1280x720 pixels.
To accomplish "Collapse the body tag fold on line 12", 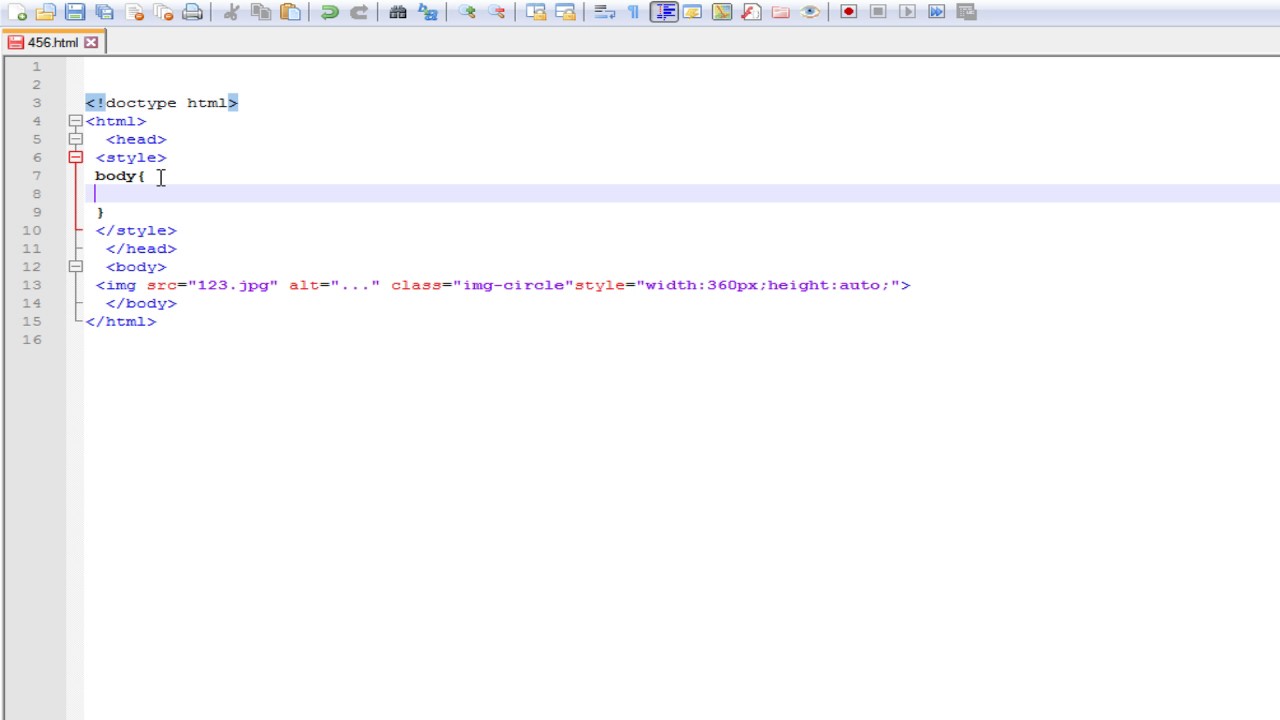I will pos(75,267).
